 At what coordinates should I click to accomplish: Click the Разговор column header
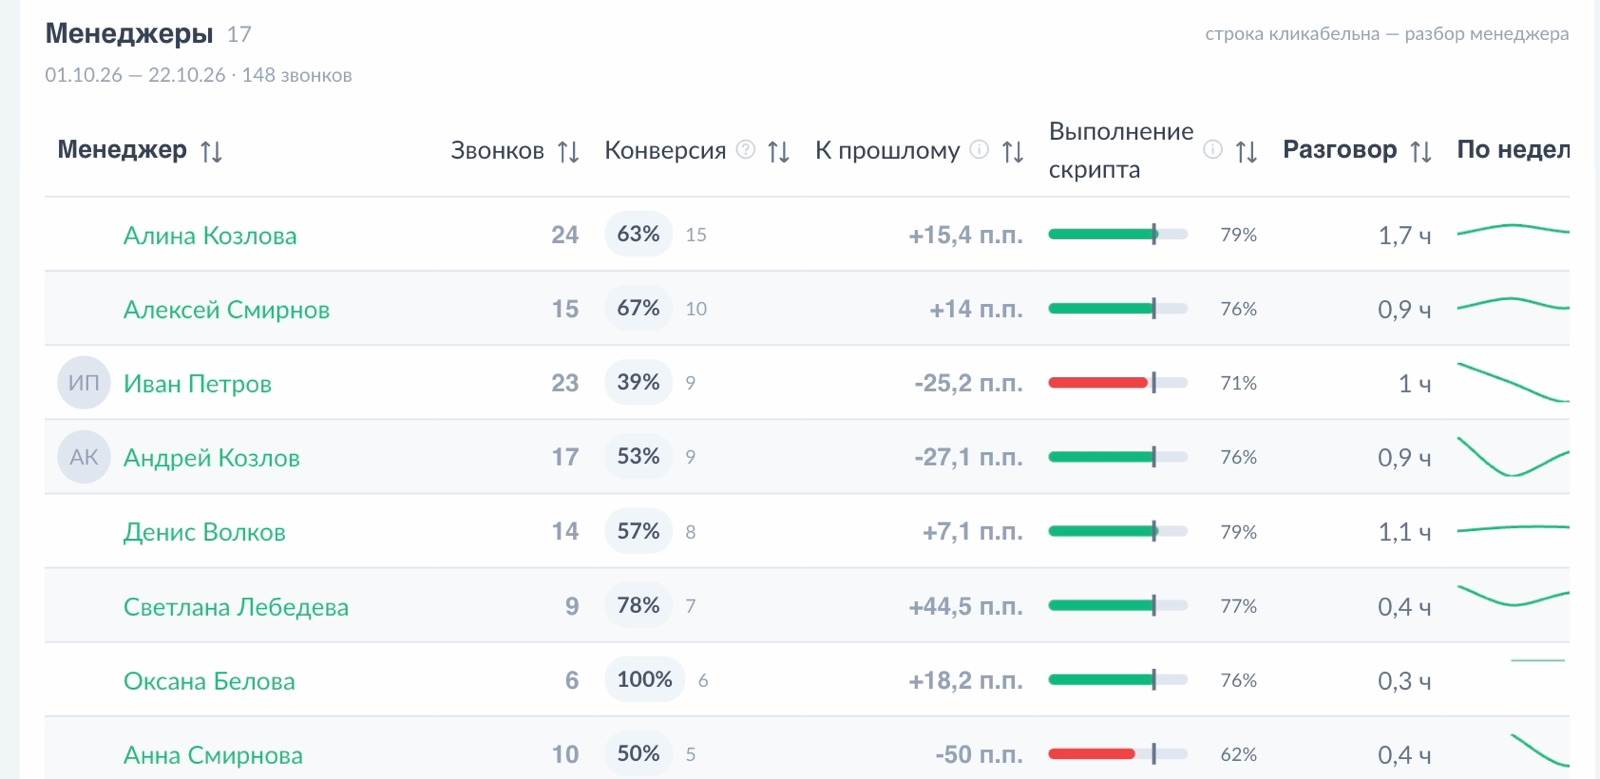click(1340, 150)
